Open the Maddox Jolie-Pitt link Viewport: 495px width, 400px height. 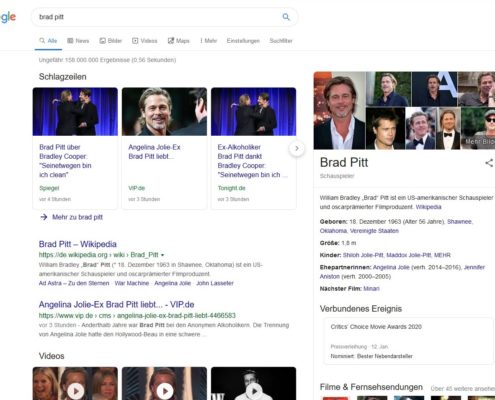pos(409,255)
